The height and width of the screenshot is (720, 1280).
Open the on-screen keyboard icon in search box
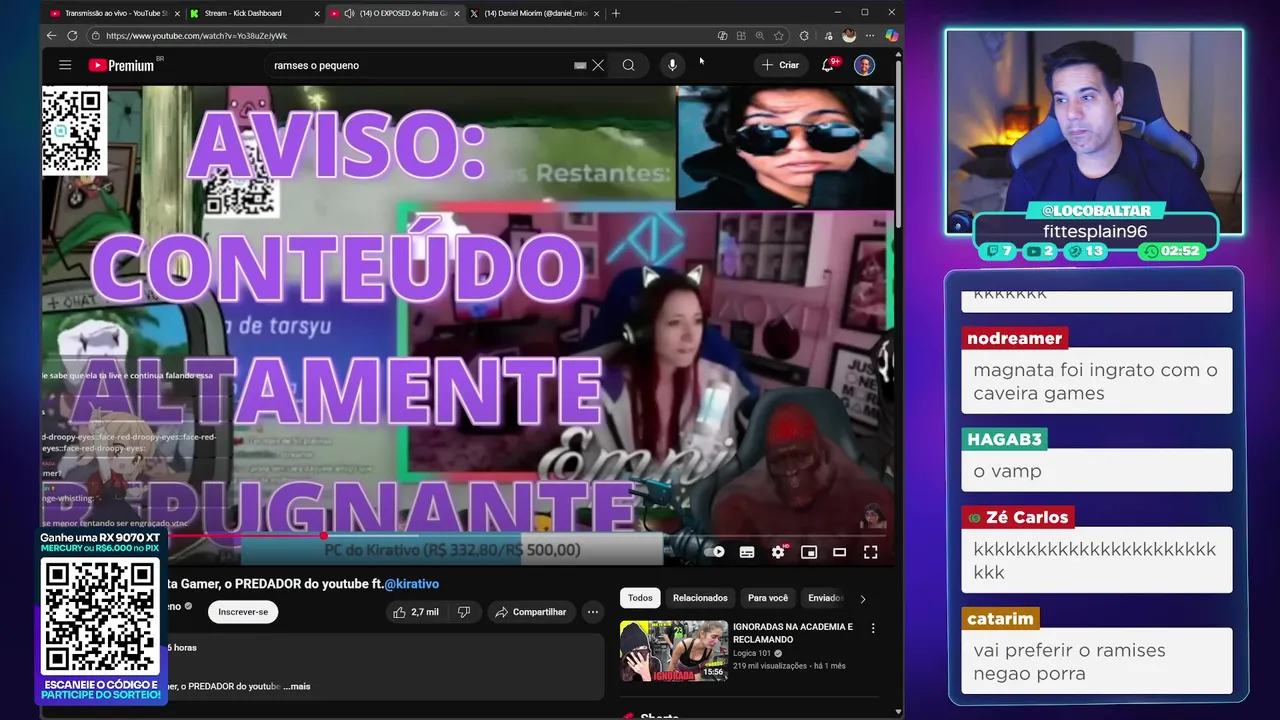click(x=580, y=65)
